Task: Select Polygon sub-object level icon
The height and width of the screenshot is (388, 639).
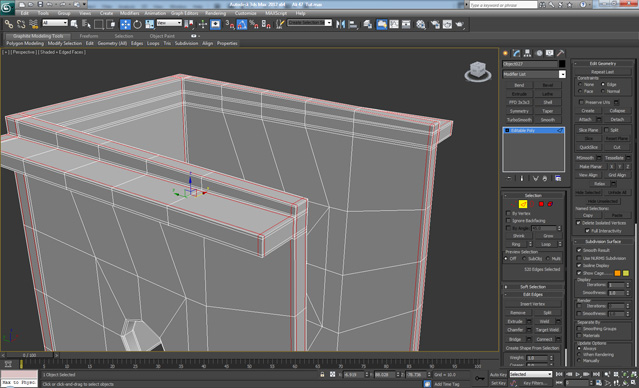Action: tap(541, 204)
